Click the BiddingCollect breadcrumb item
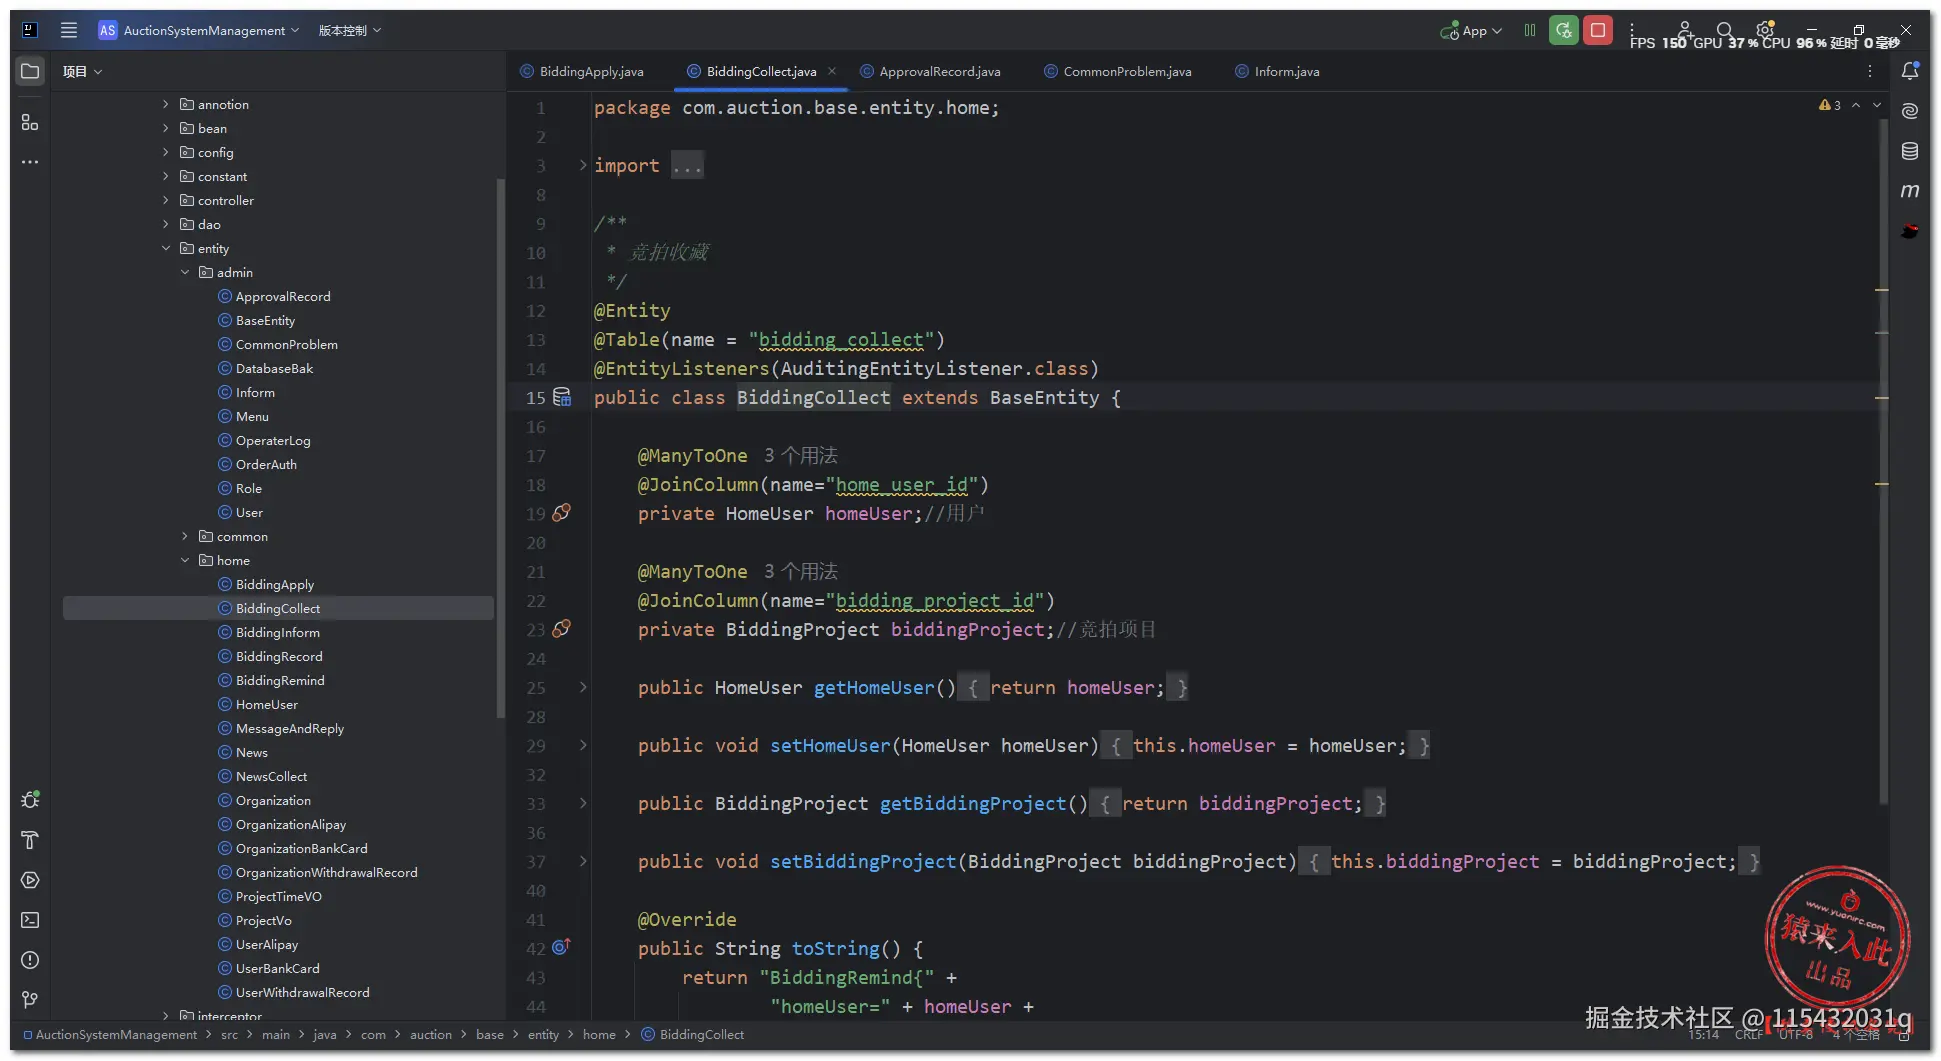This screenshot has height=1061, width=1941. (692, 1034)
